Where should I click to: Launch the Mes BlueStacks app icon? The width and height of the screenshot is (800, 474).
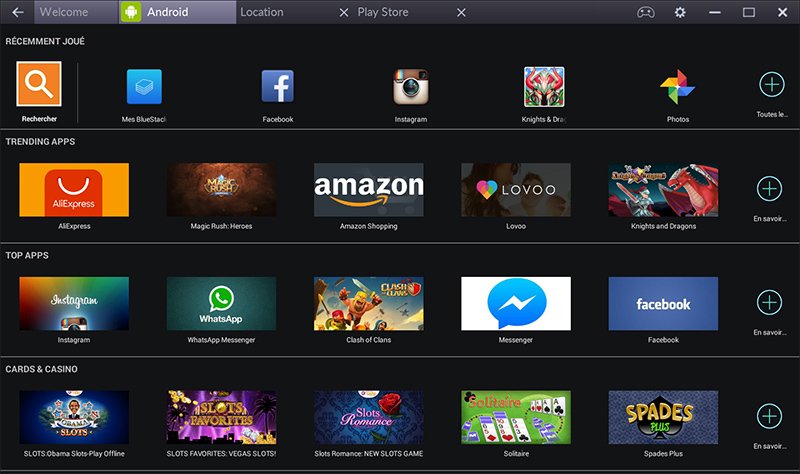[x=144, y=86]
